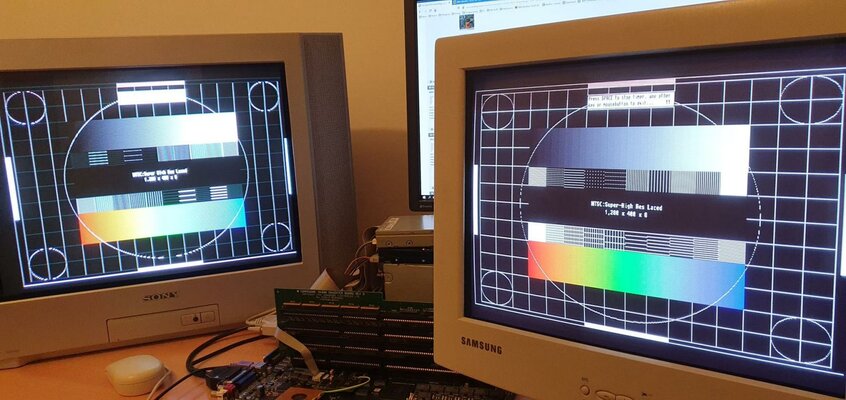This screenshot has height=400, width=846.
Task: Click top-right corner circle on Samsung test pattern
Action: pyautogui.click(x=810, y=99)
